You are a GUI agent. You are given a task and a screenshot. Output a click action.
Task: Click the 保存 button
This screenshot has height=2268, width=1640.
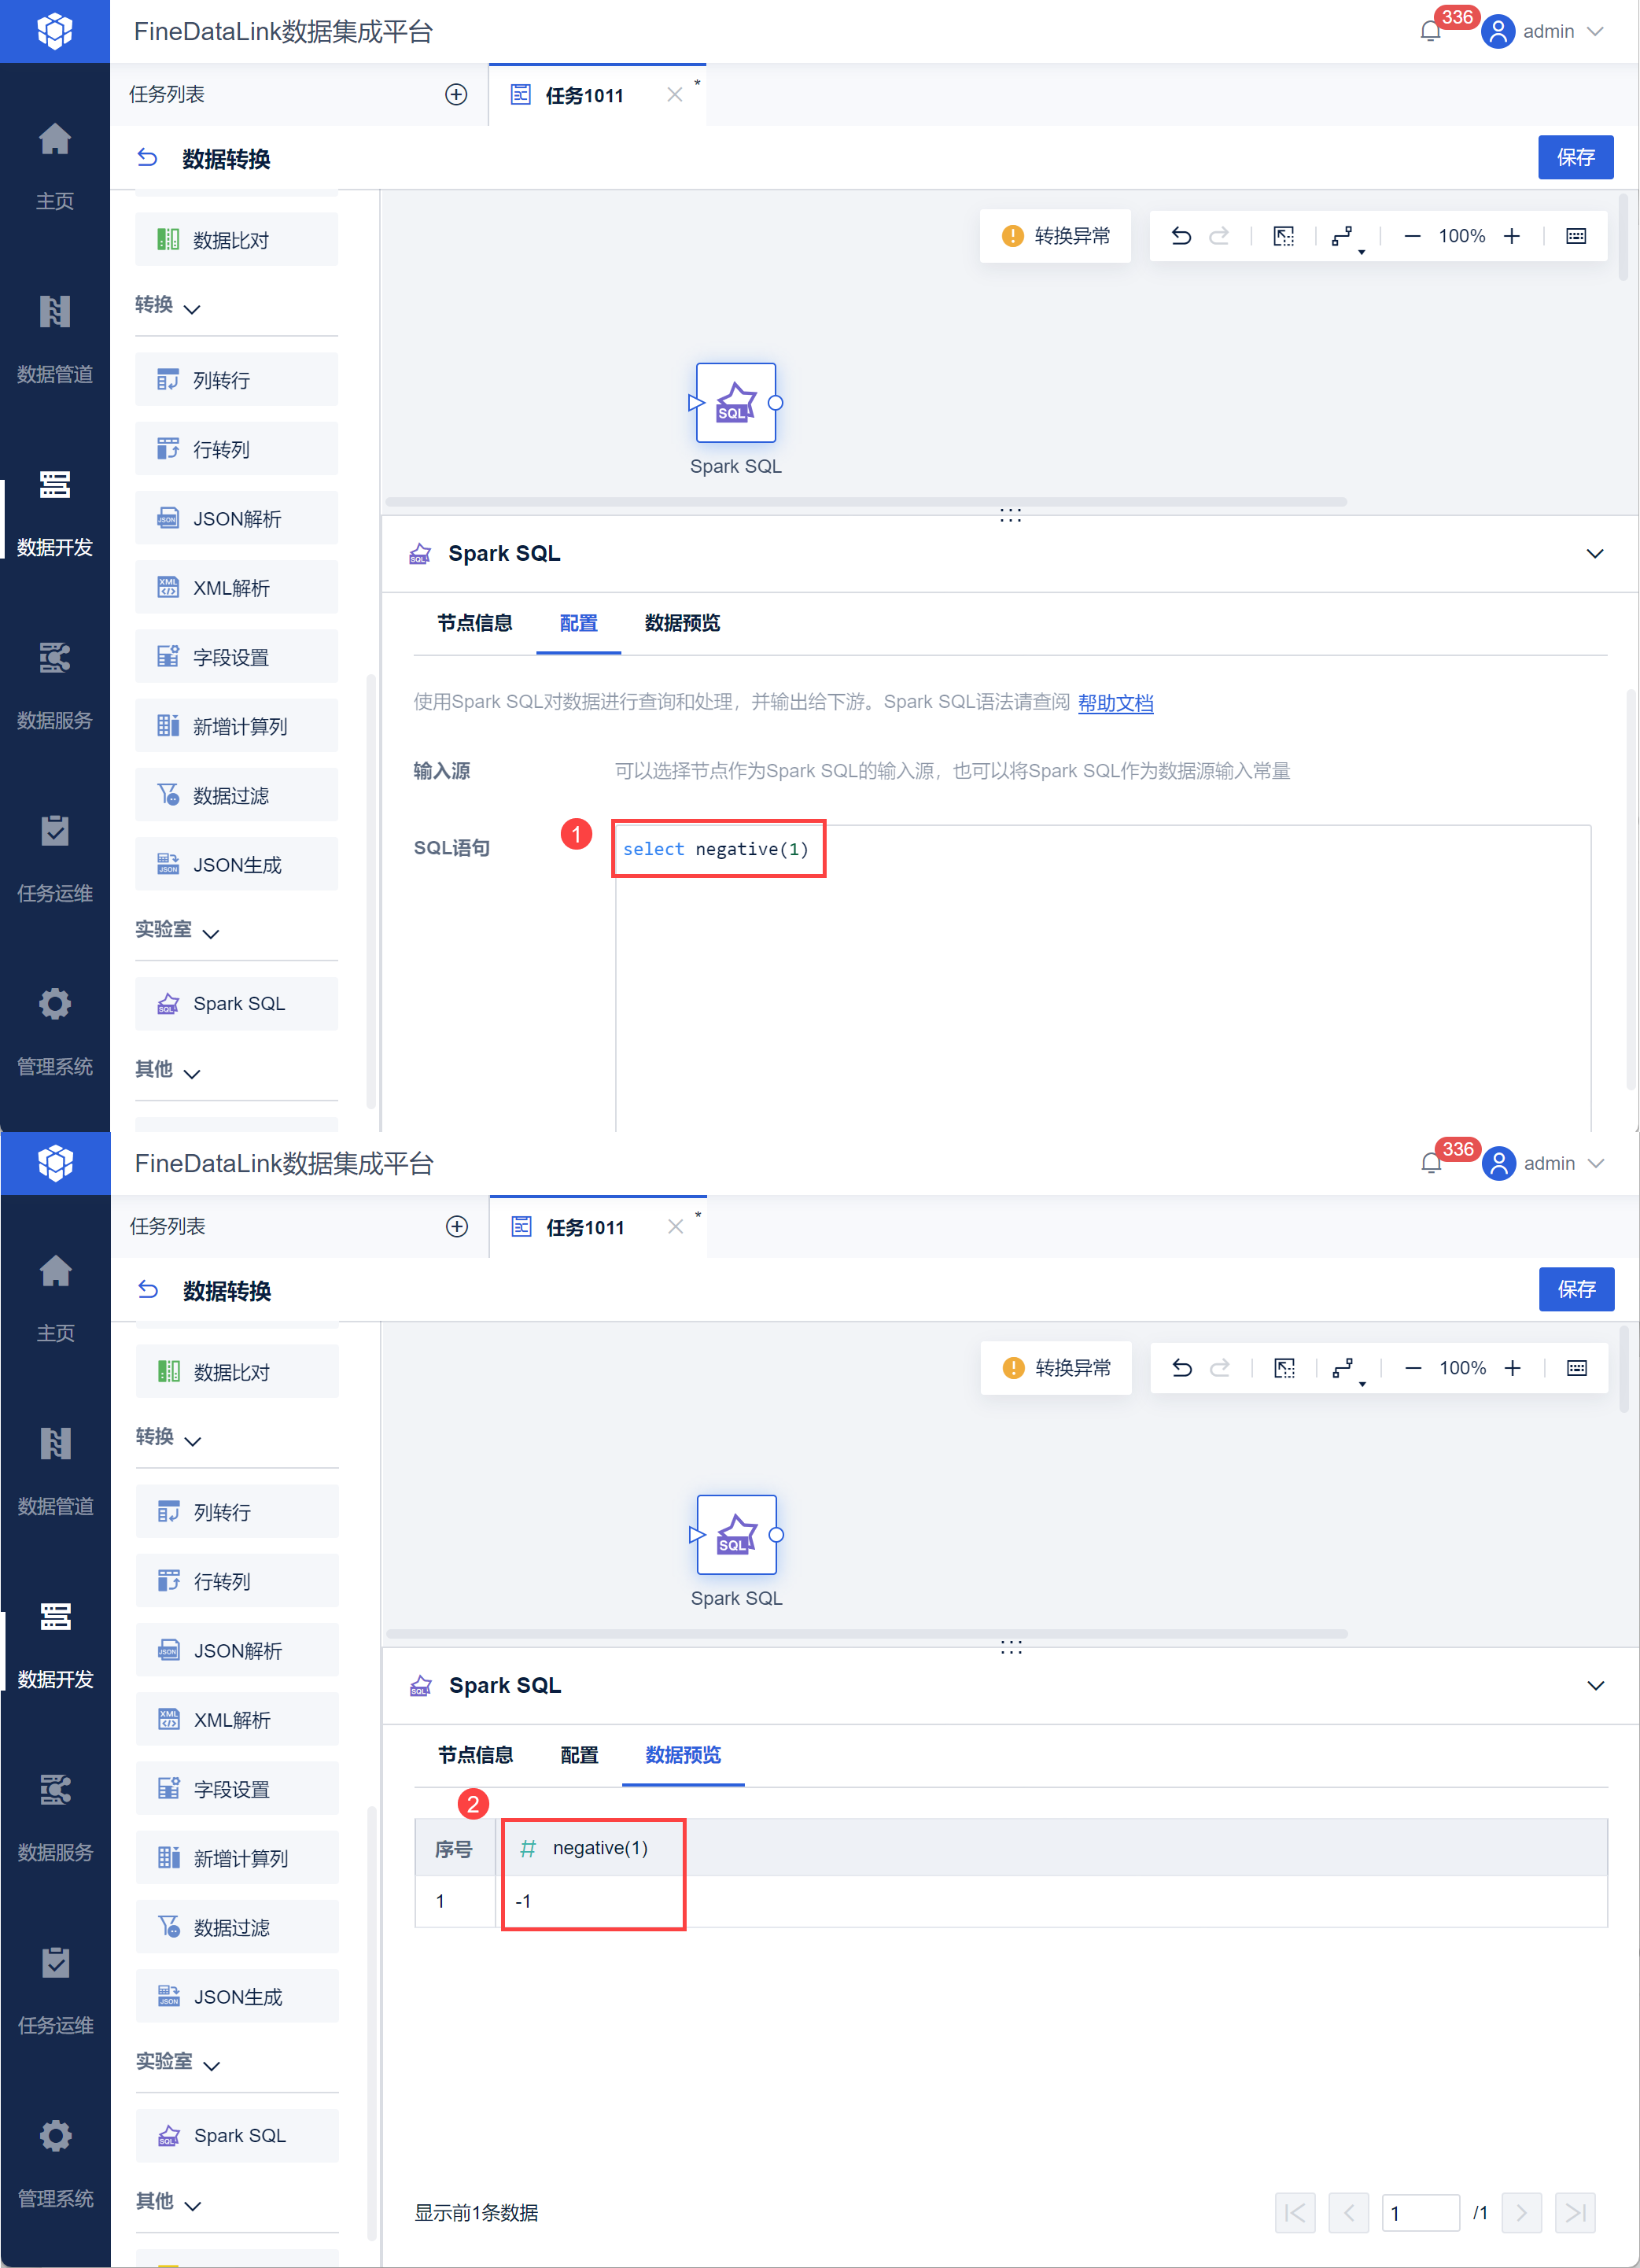(1576, 157)
